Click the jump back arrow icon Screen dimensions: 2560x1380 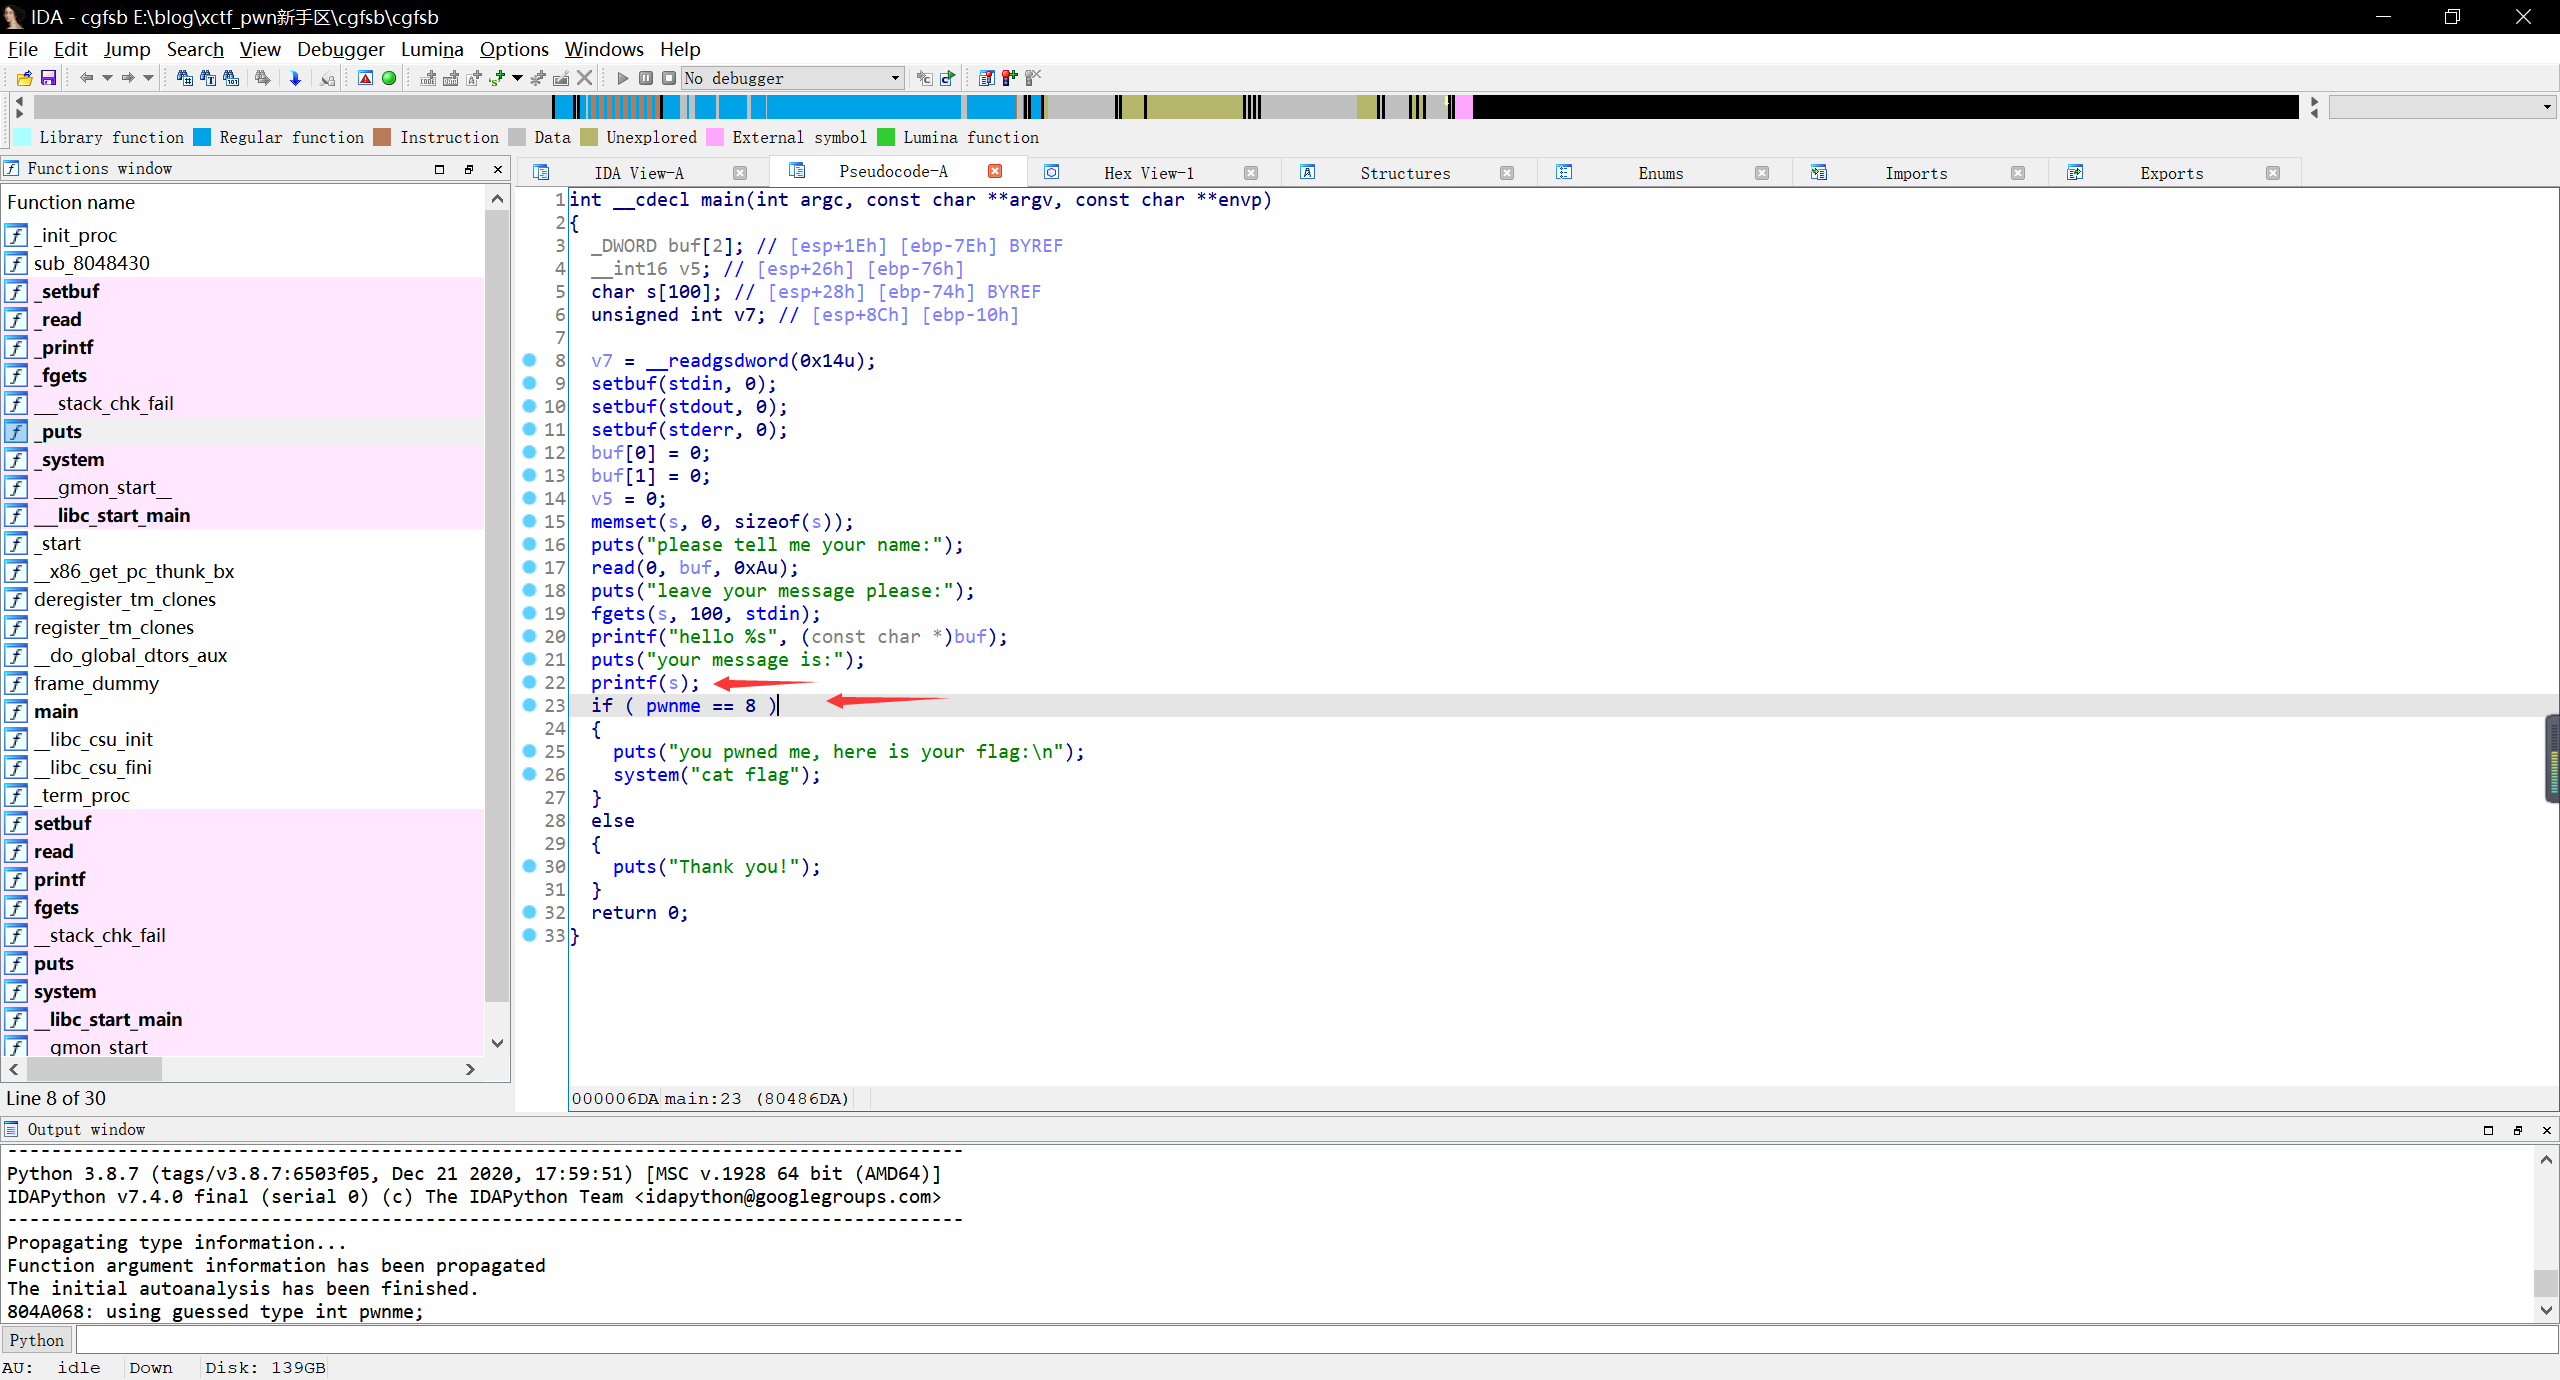click(86, 78)
